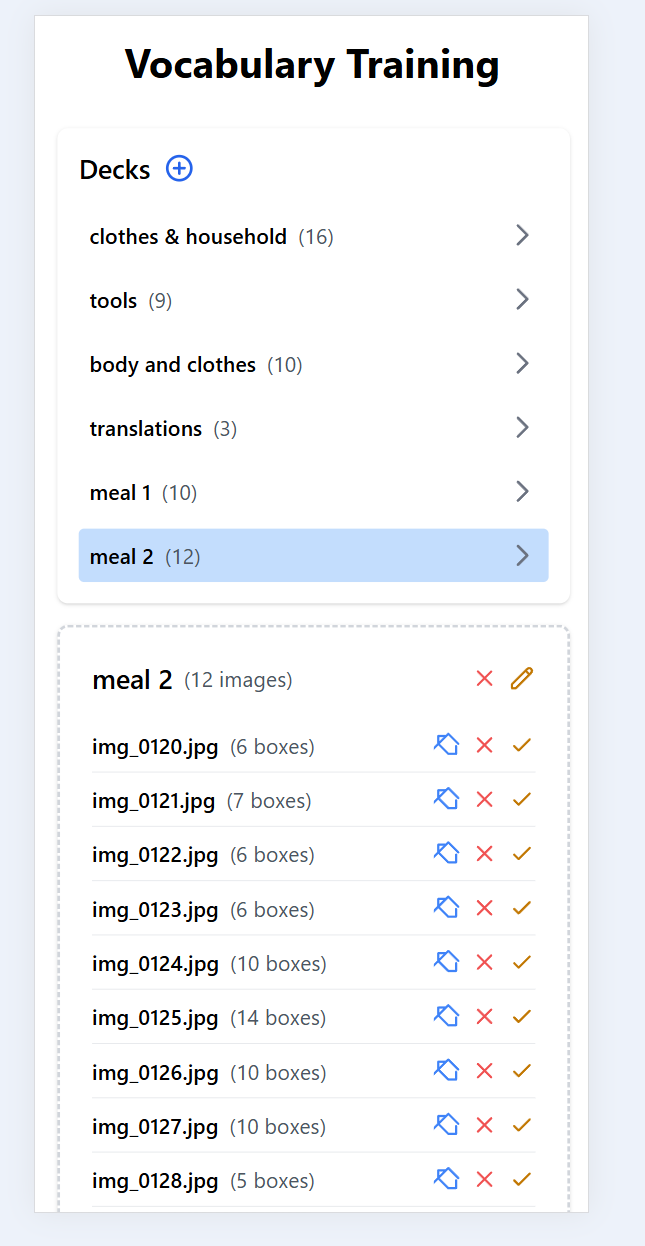
Task: Select the body and clothes deck
Action: [173, 365]
